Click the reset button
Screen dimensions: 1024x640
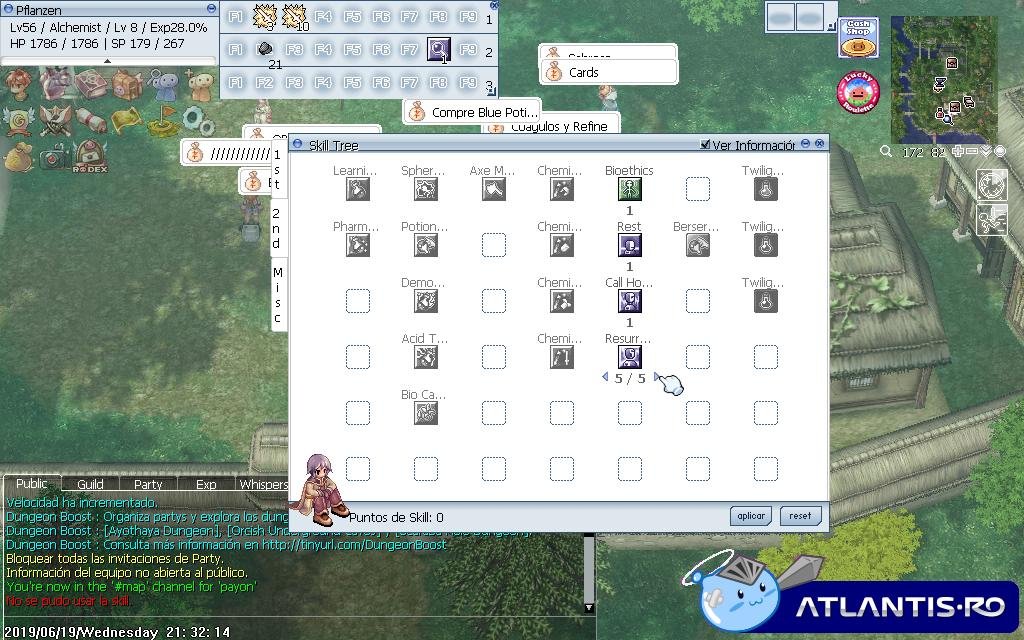point(800,516)
